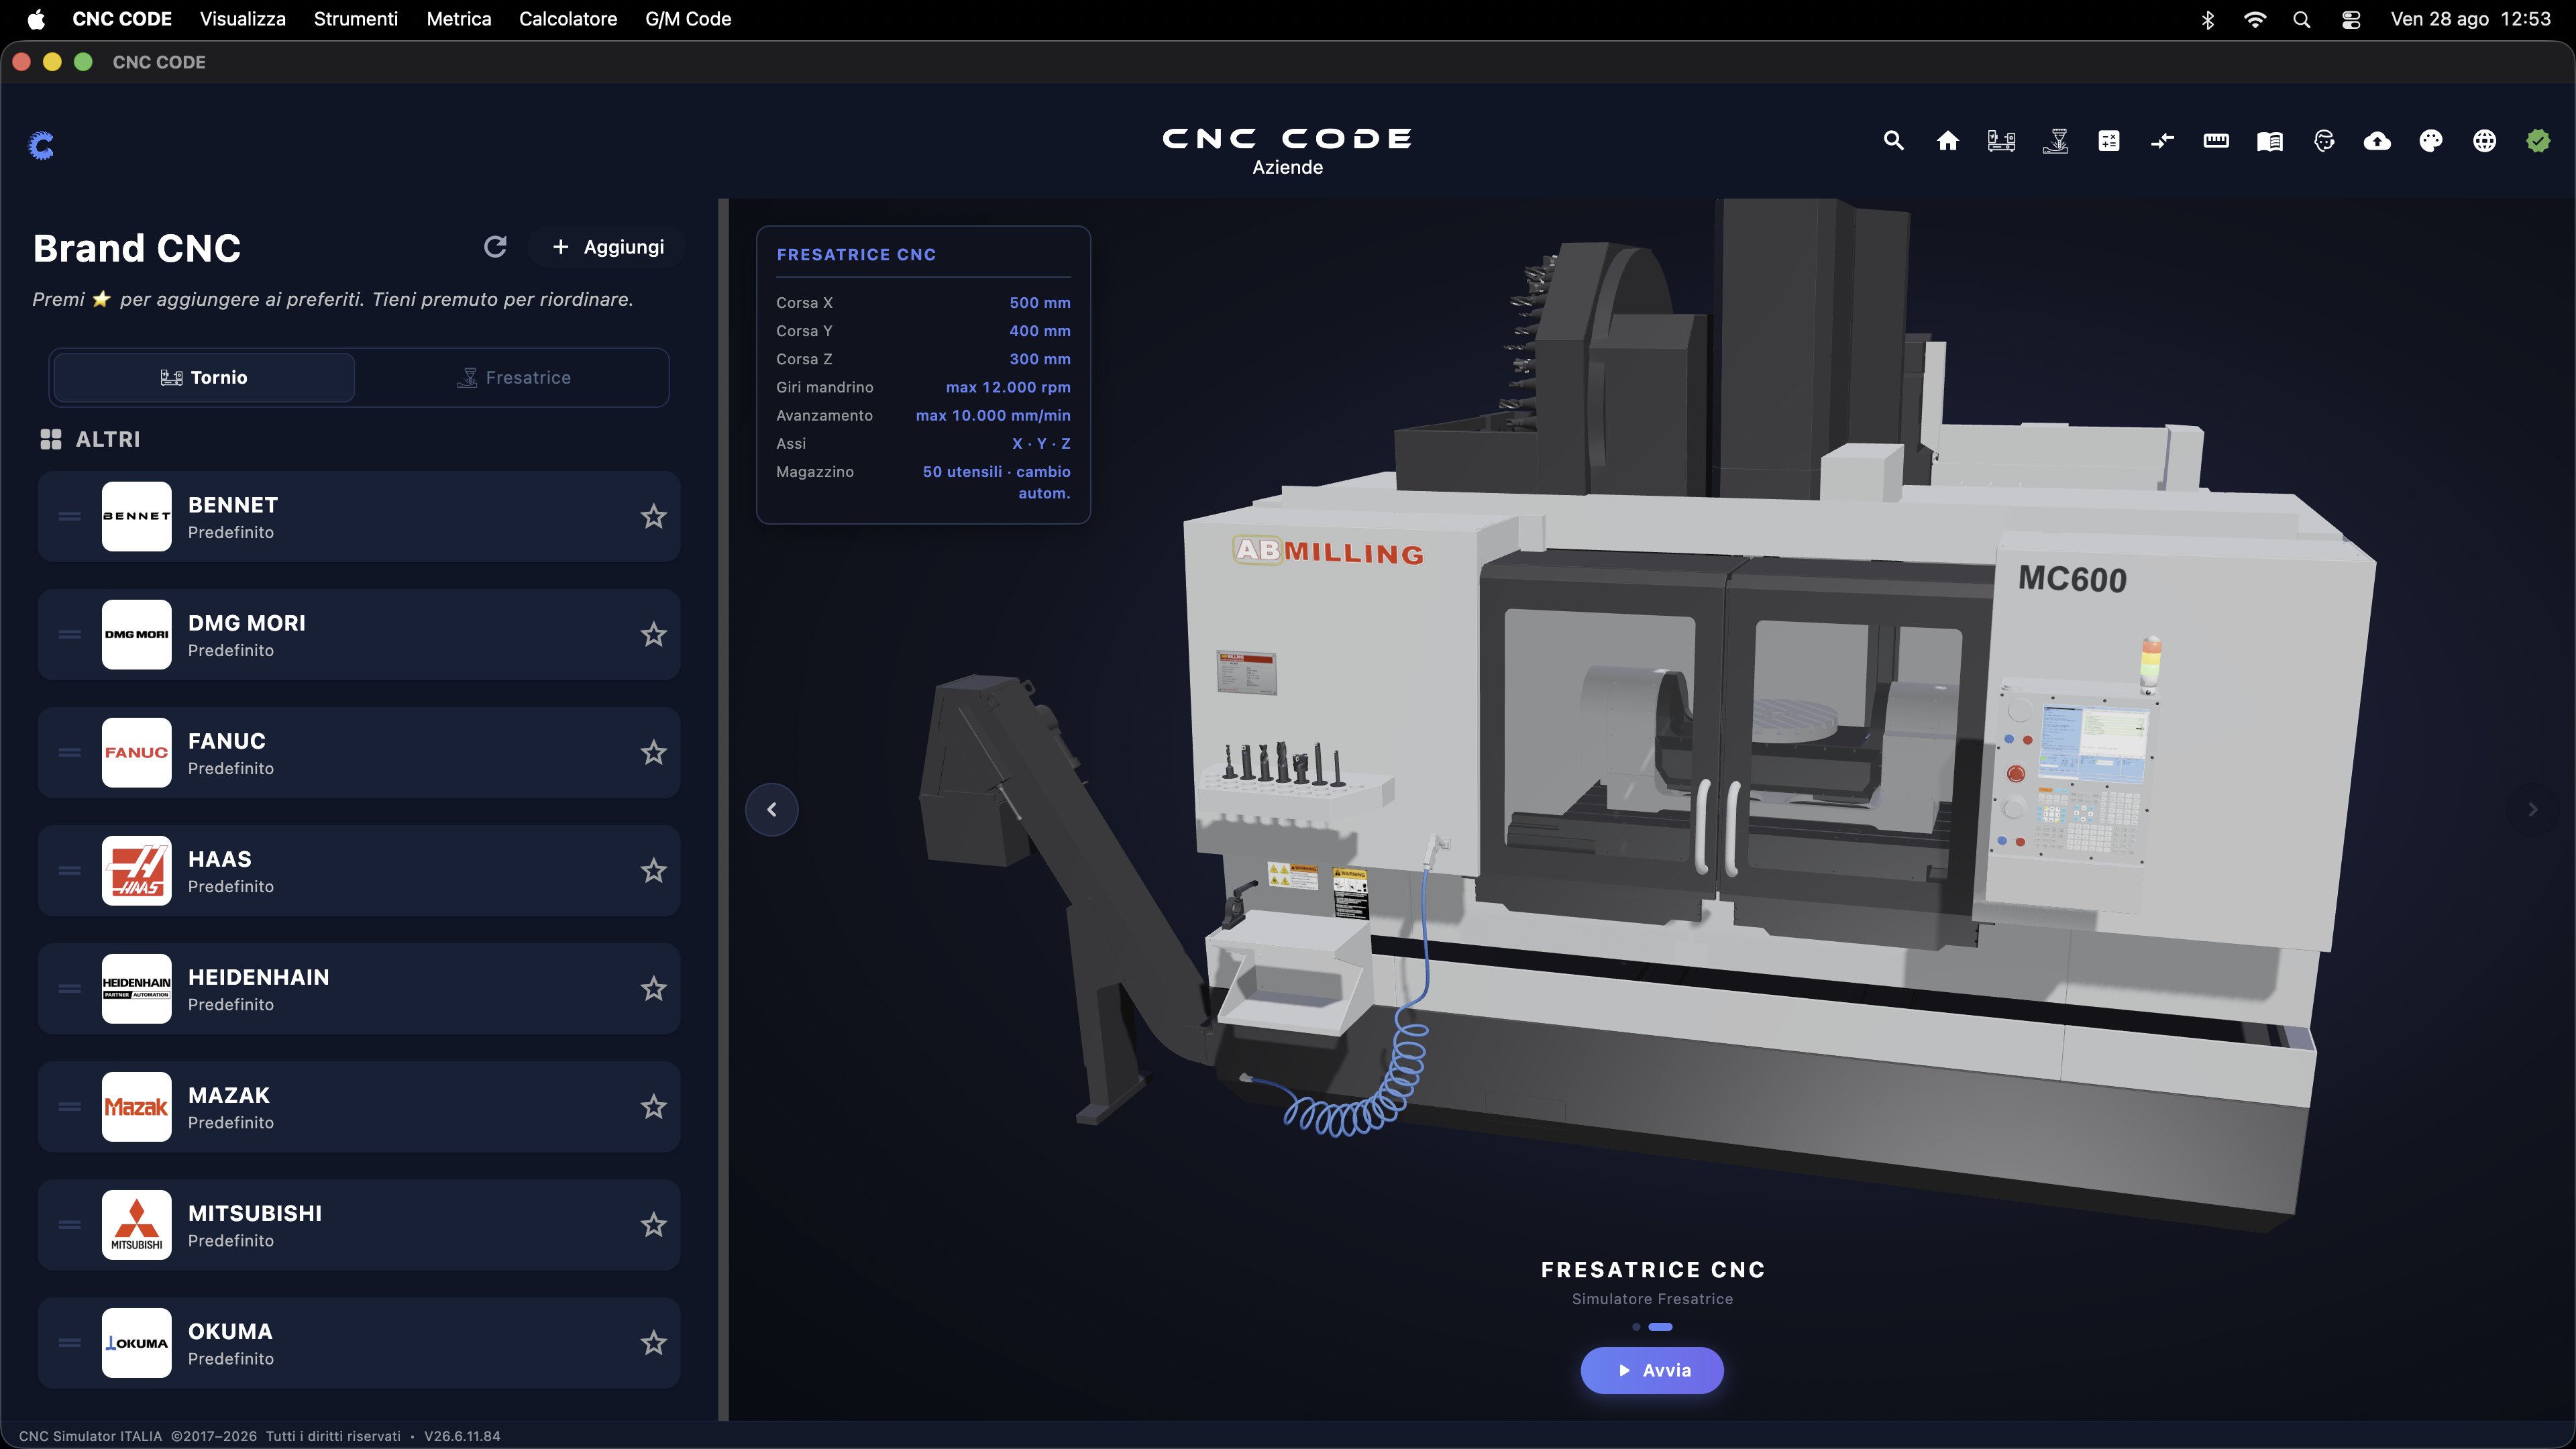The width and height of the screenshot is (2576, 1449).
Task: Select the FANUC brand name
Action: pyautogui.click(x=227, y=741)
